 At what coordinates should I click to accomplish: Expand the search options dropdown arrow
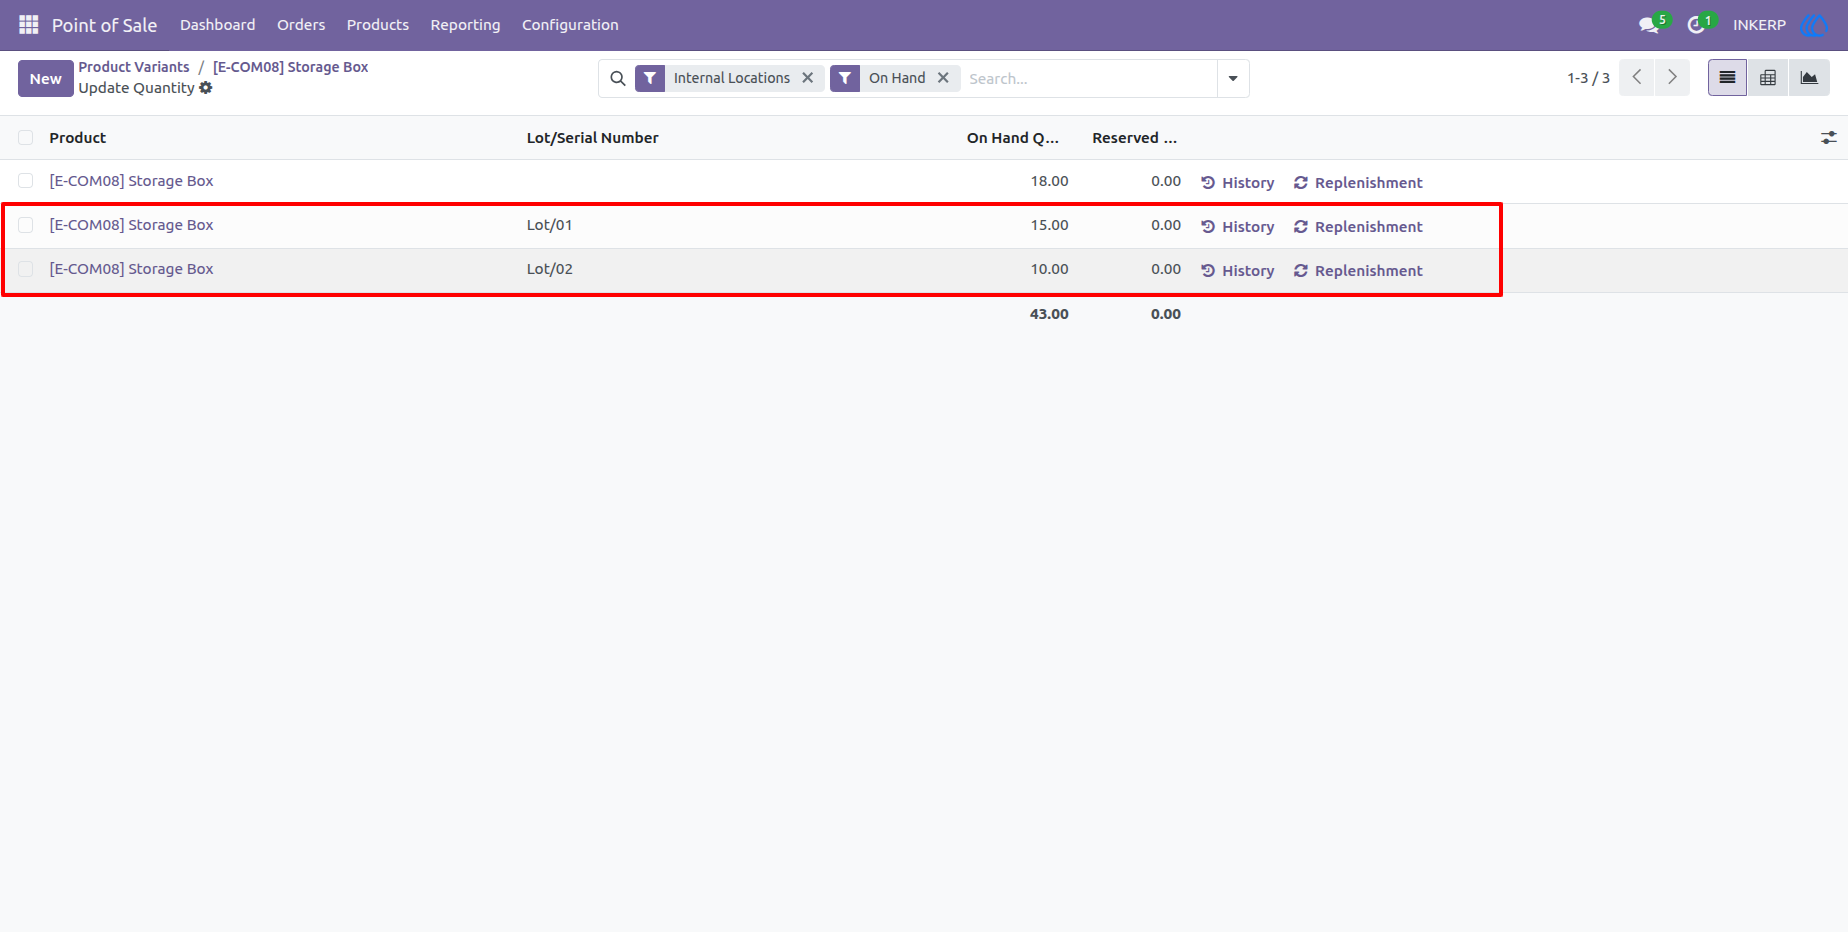tap(1233, 78)
